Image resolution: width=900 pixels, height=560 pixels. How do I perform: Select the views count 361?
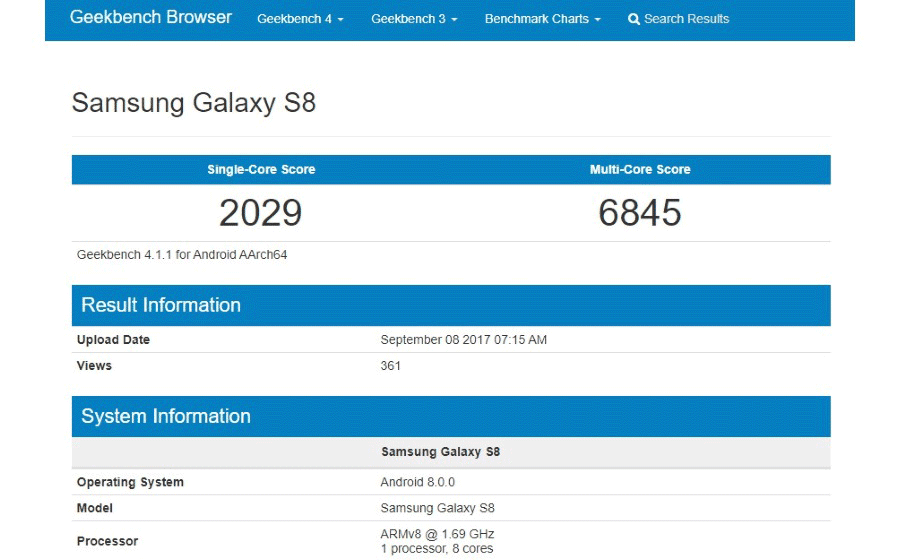click(x=390, y=365)
